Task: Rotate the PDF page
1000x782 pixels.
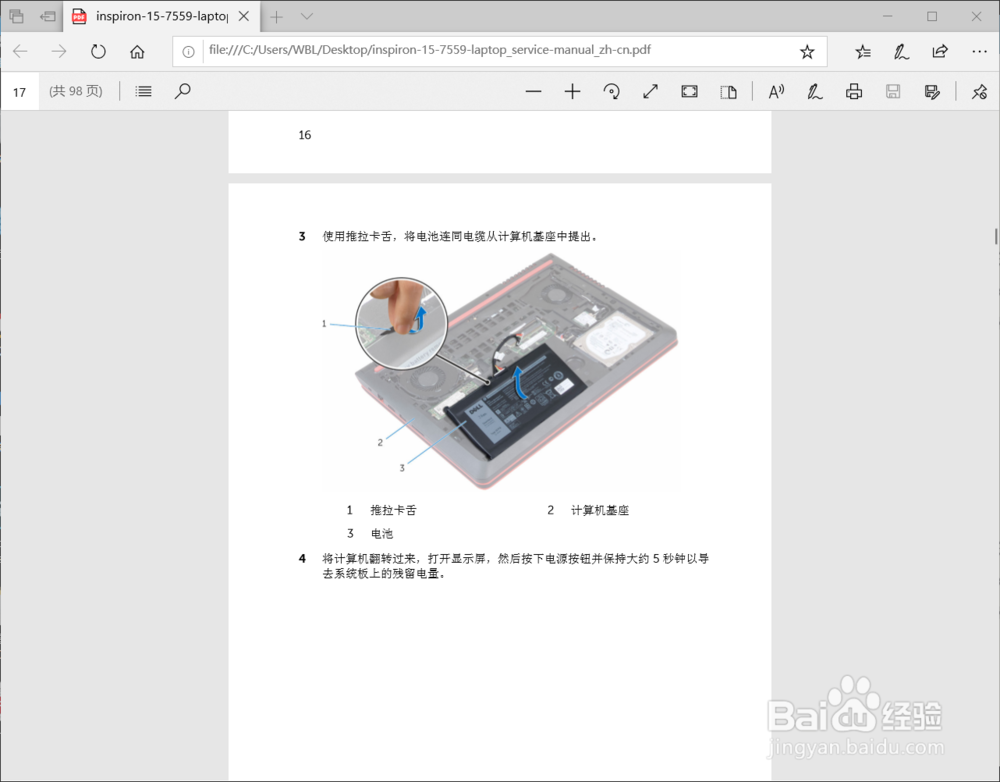Action: pyautogui.click(x=610, y=91)
